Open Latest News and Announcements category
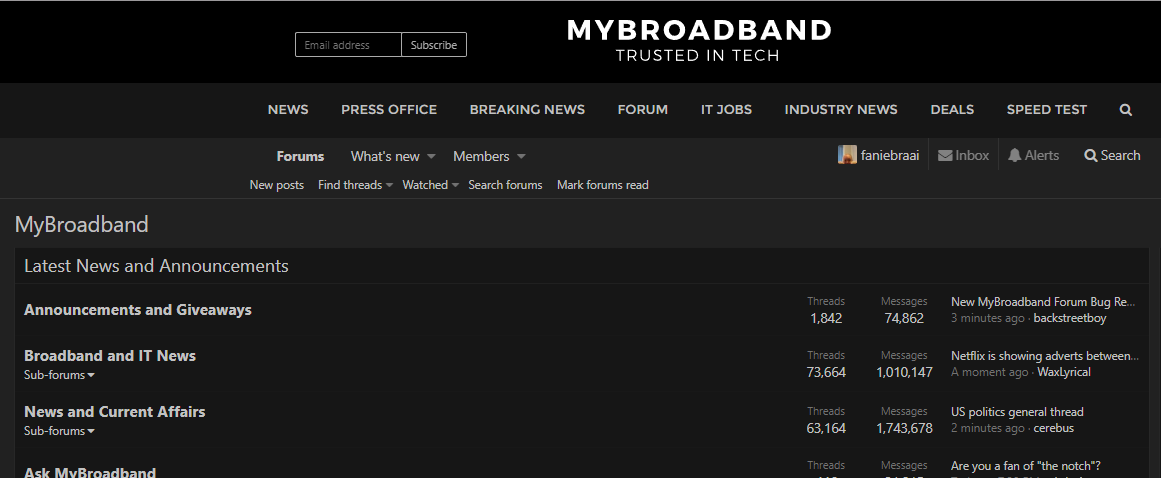This screenshot has width=1161, height=478. 156,266
